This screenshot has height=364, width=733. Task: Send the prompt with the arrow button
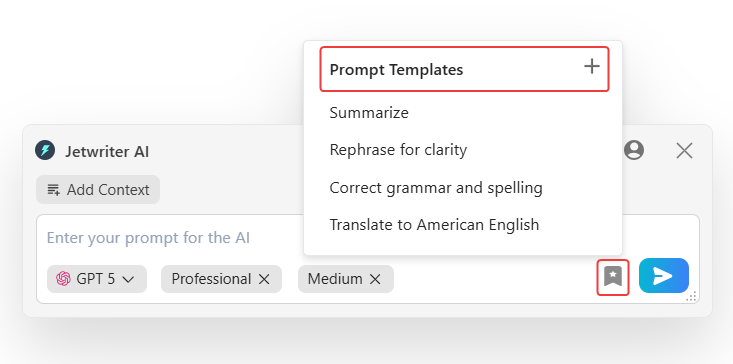664,276
